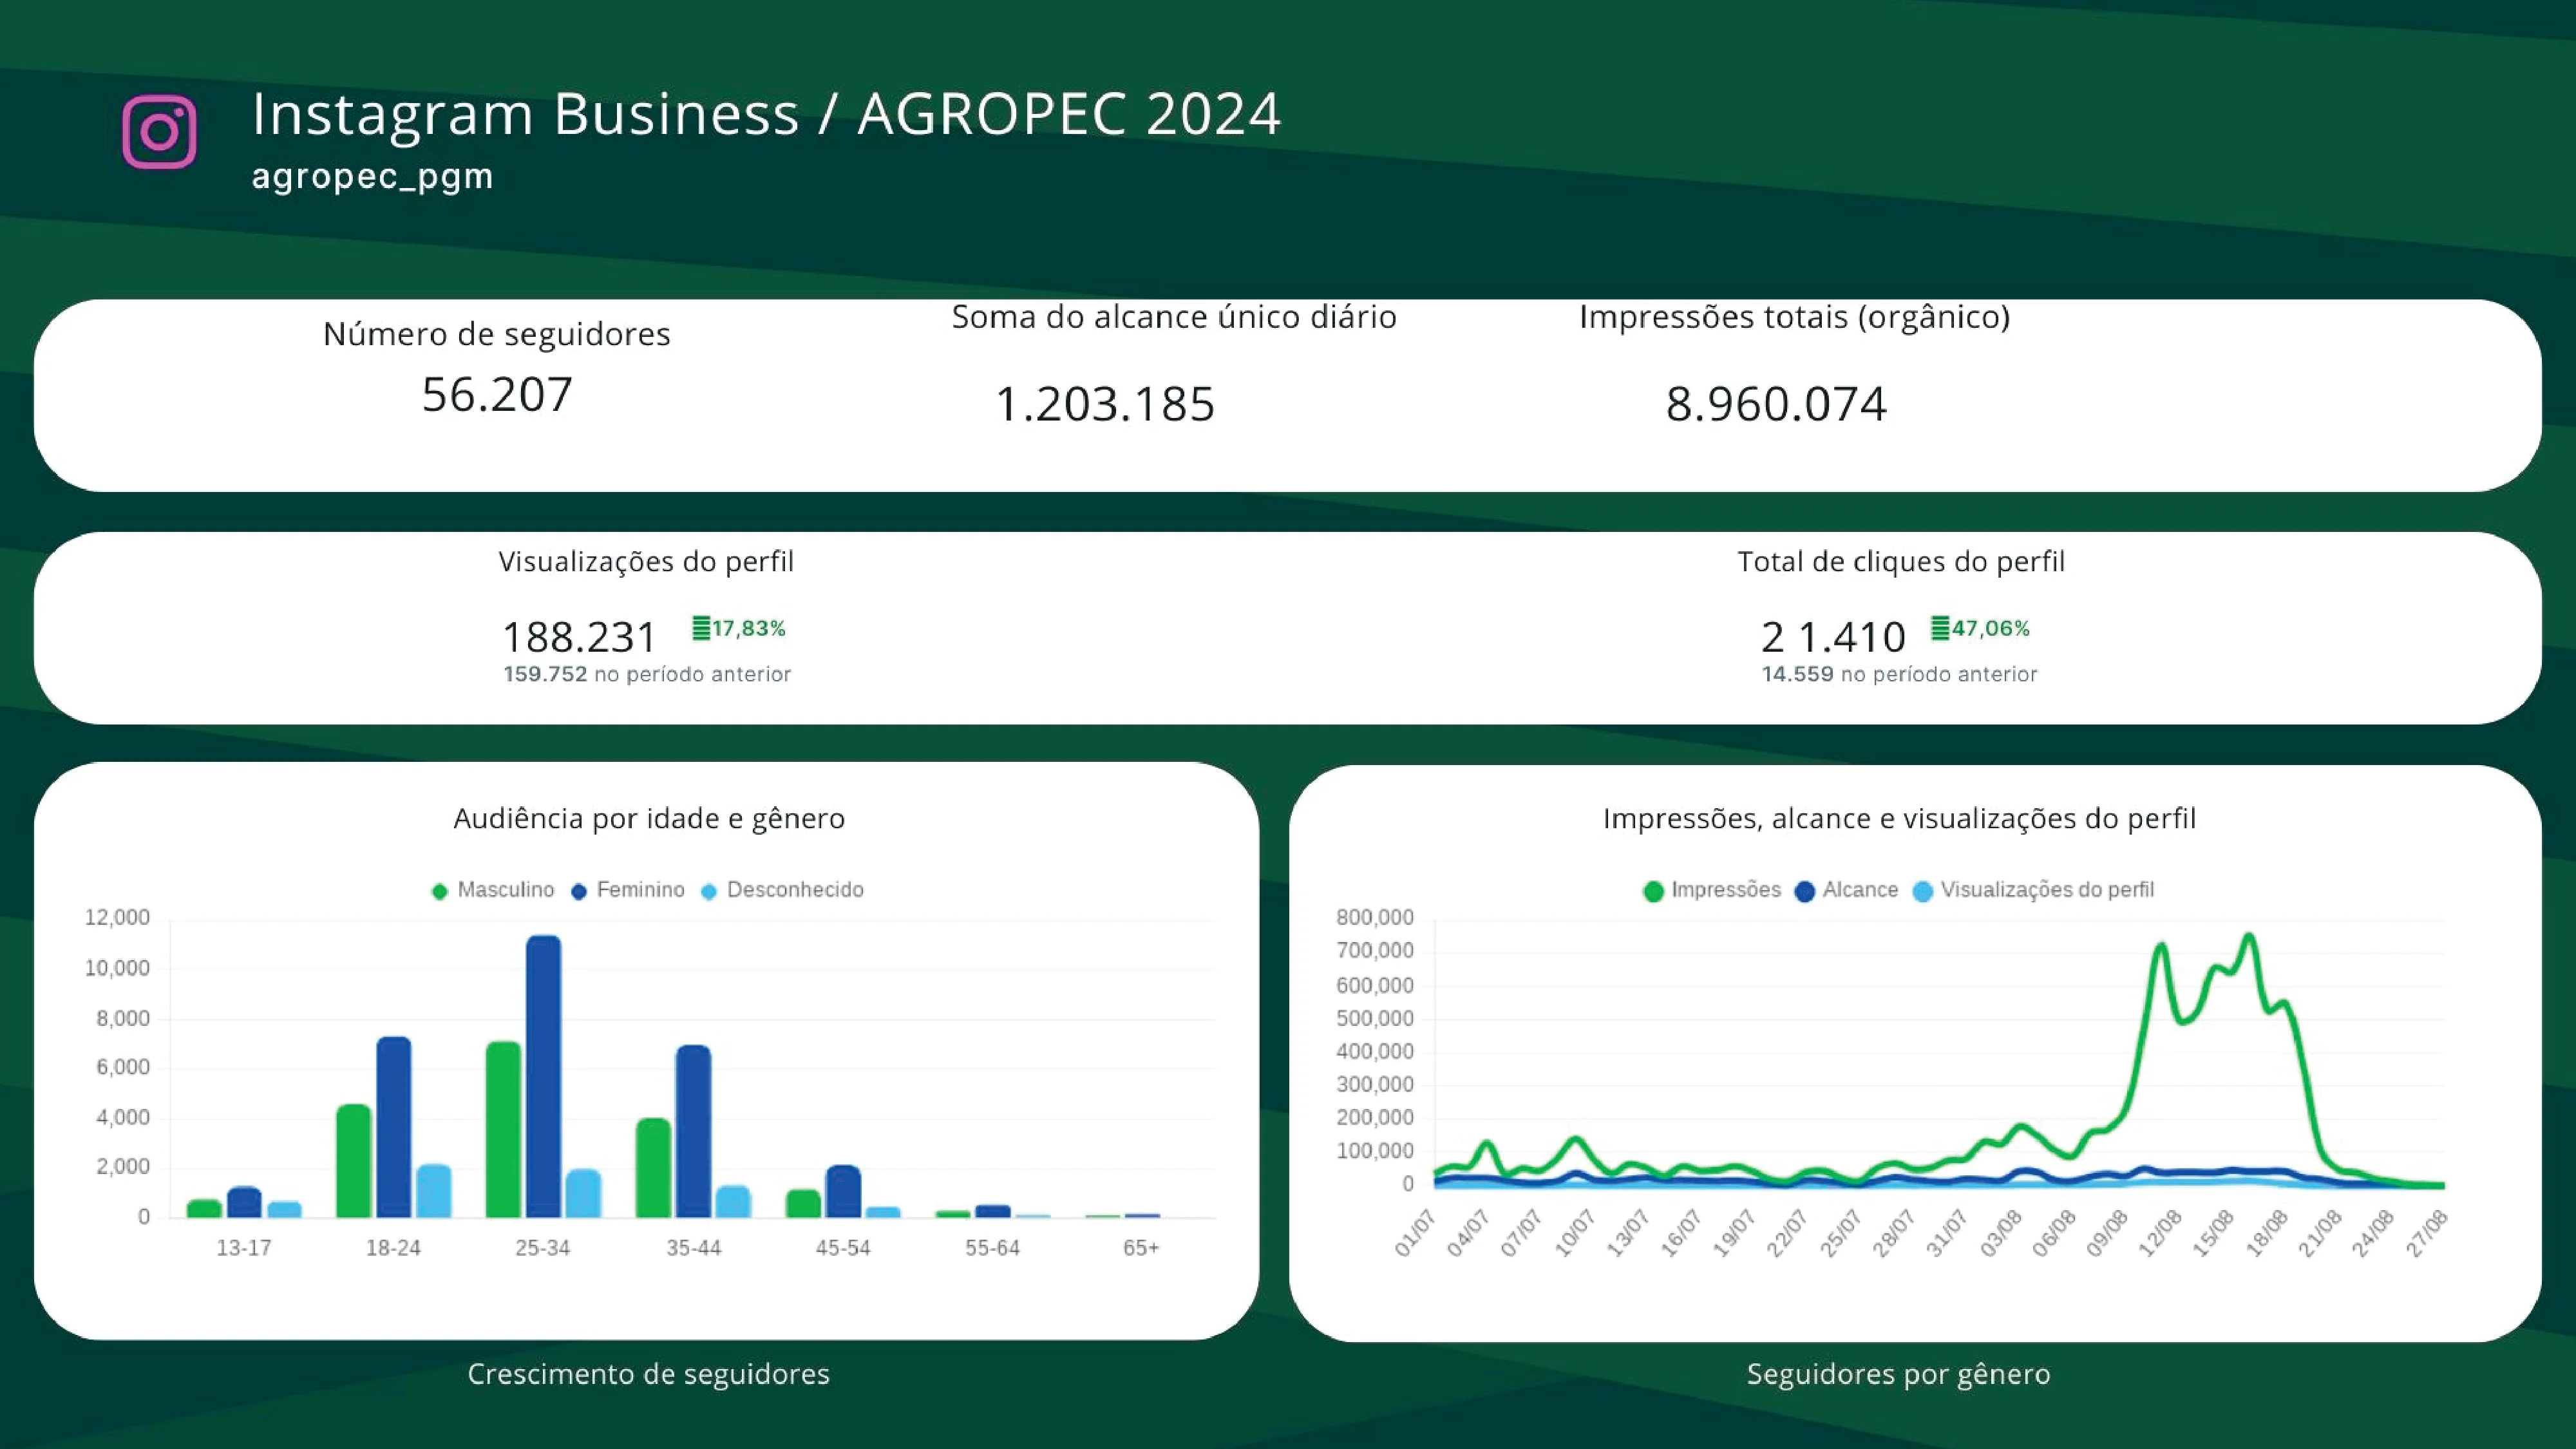
Task: Click the 12/08 date axis label
Action: pyautogui.click(x=2160, y=1234)
